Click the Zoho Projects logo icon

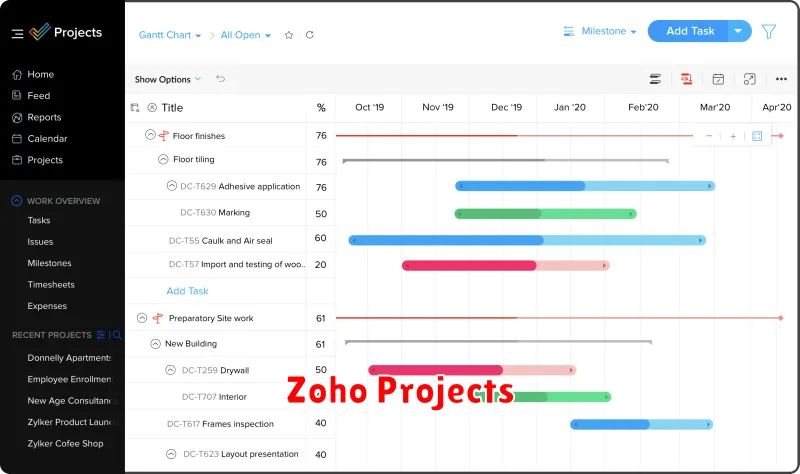point(39,32)
